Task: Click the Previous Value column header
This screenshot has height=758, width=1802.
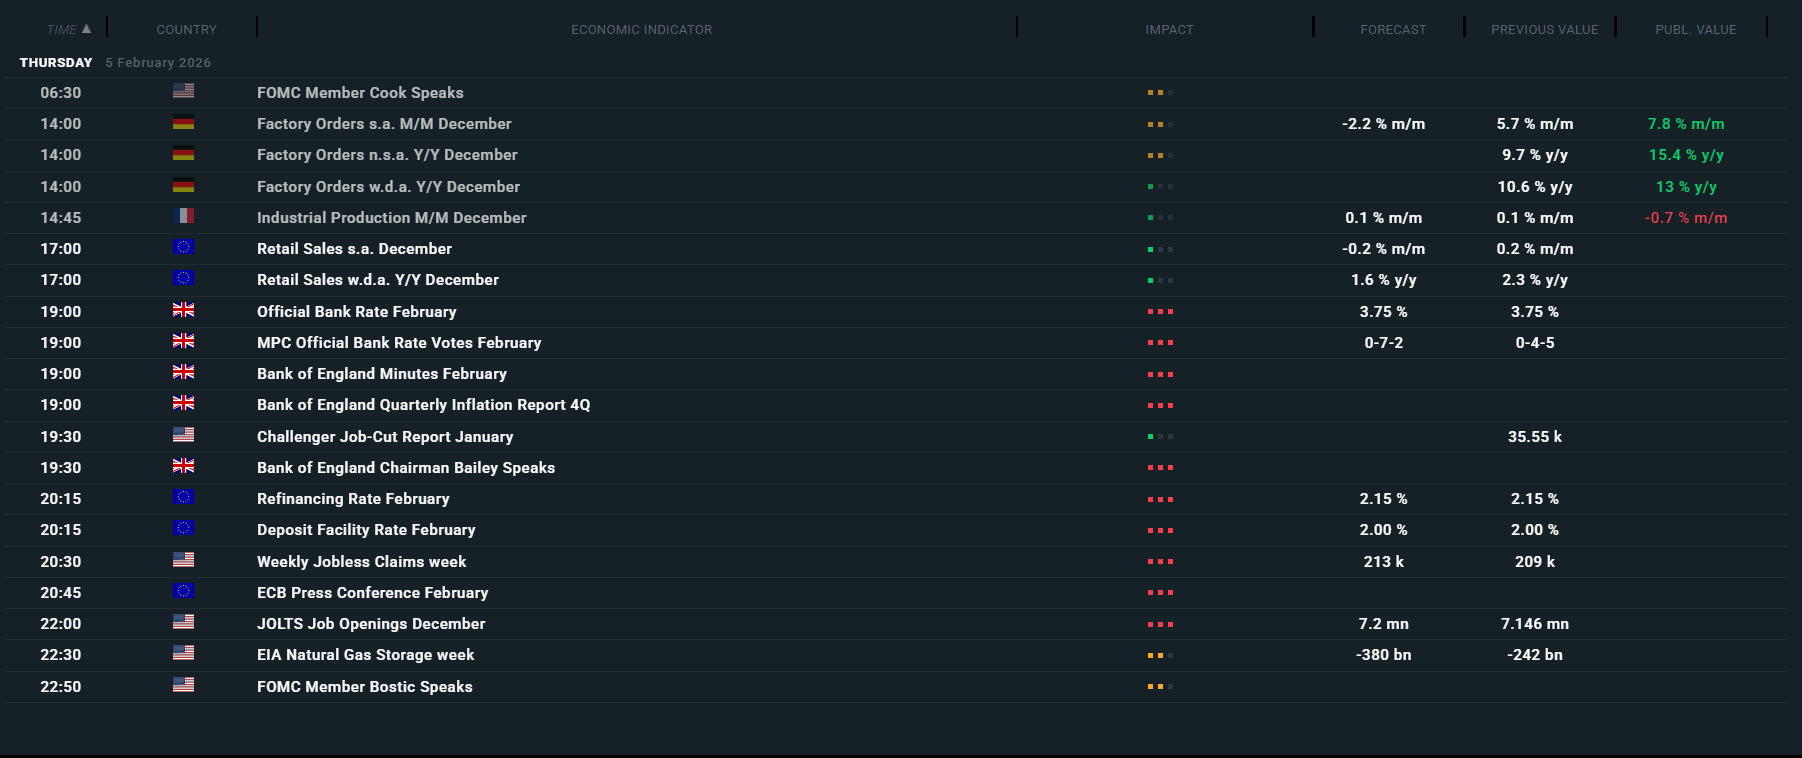Action: click(x=1544, y=30)
